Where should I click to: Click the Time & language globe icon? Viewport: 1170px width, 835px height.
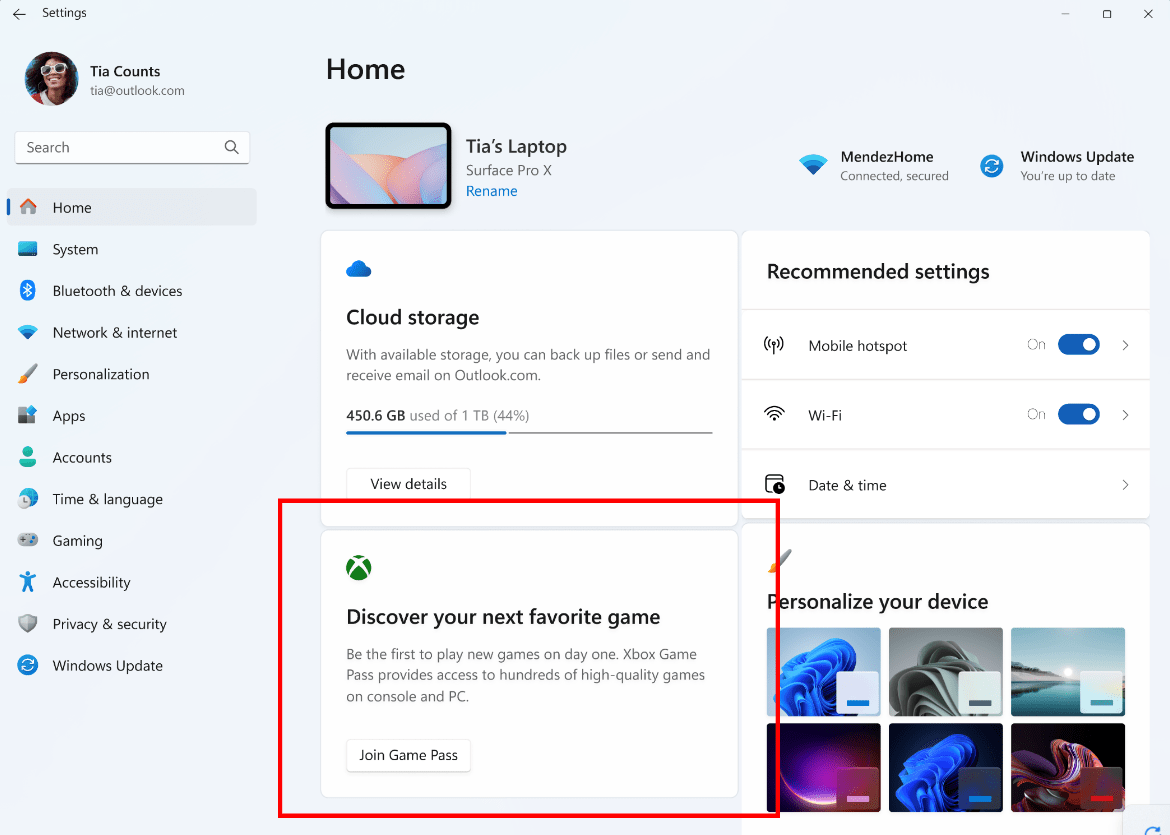[x=28, y=498]
